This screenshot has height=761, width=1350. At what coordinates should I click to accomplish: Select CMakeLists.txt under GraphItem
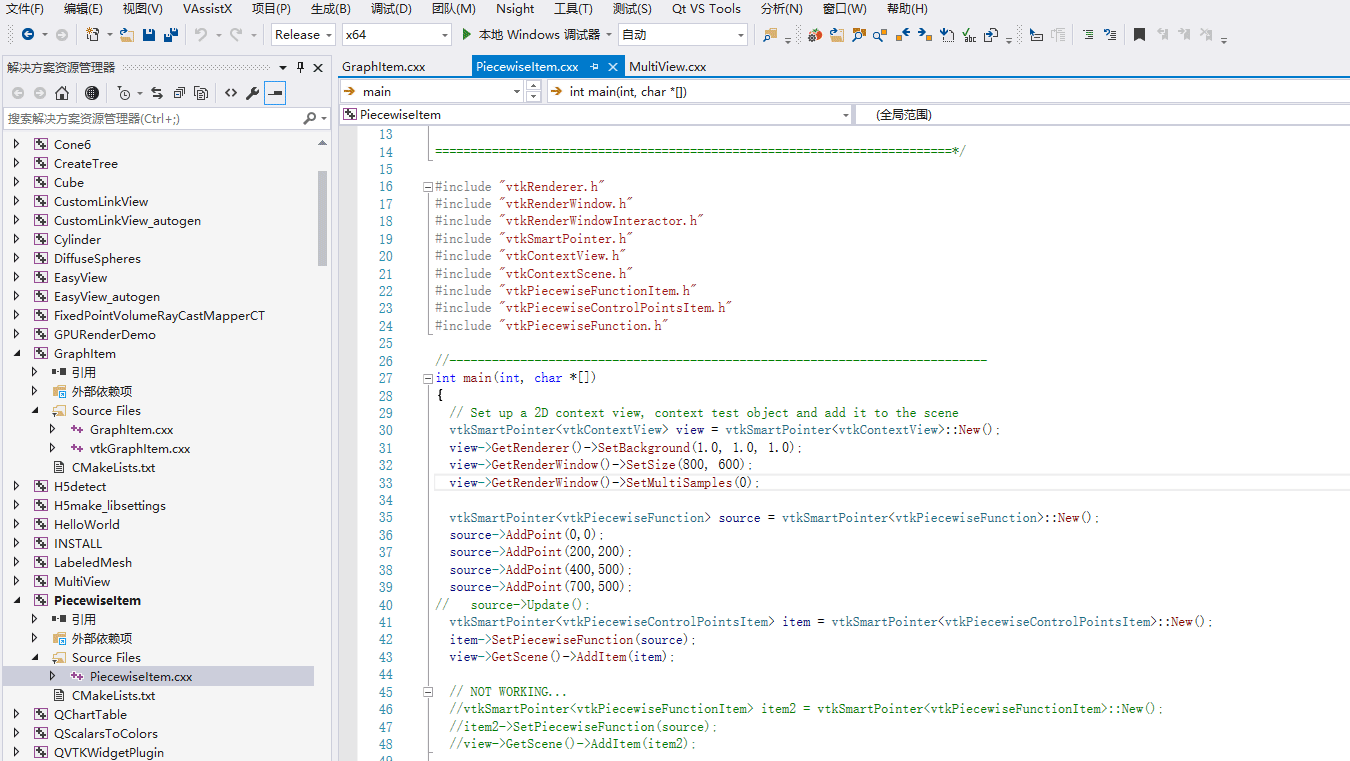click(x=113, y=468)
